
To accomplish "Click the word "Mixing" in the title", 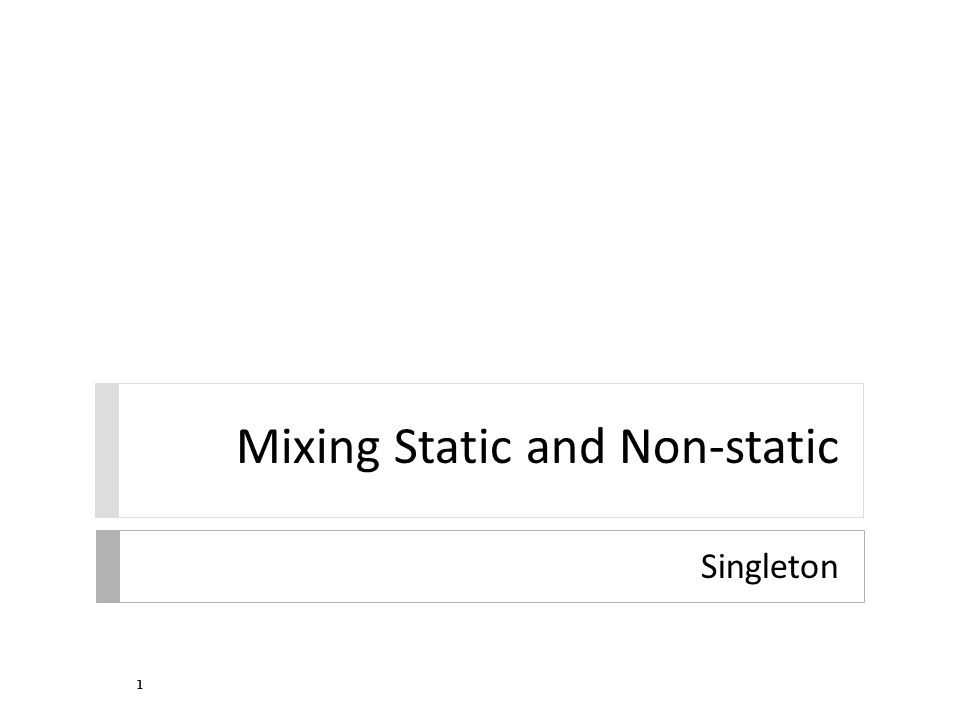I will (x=308, y=449).
